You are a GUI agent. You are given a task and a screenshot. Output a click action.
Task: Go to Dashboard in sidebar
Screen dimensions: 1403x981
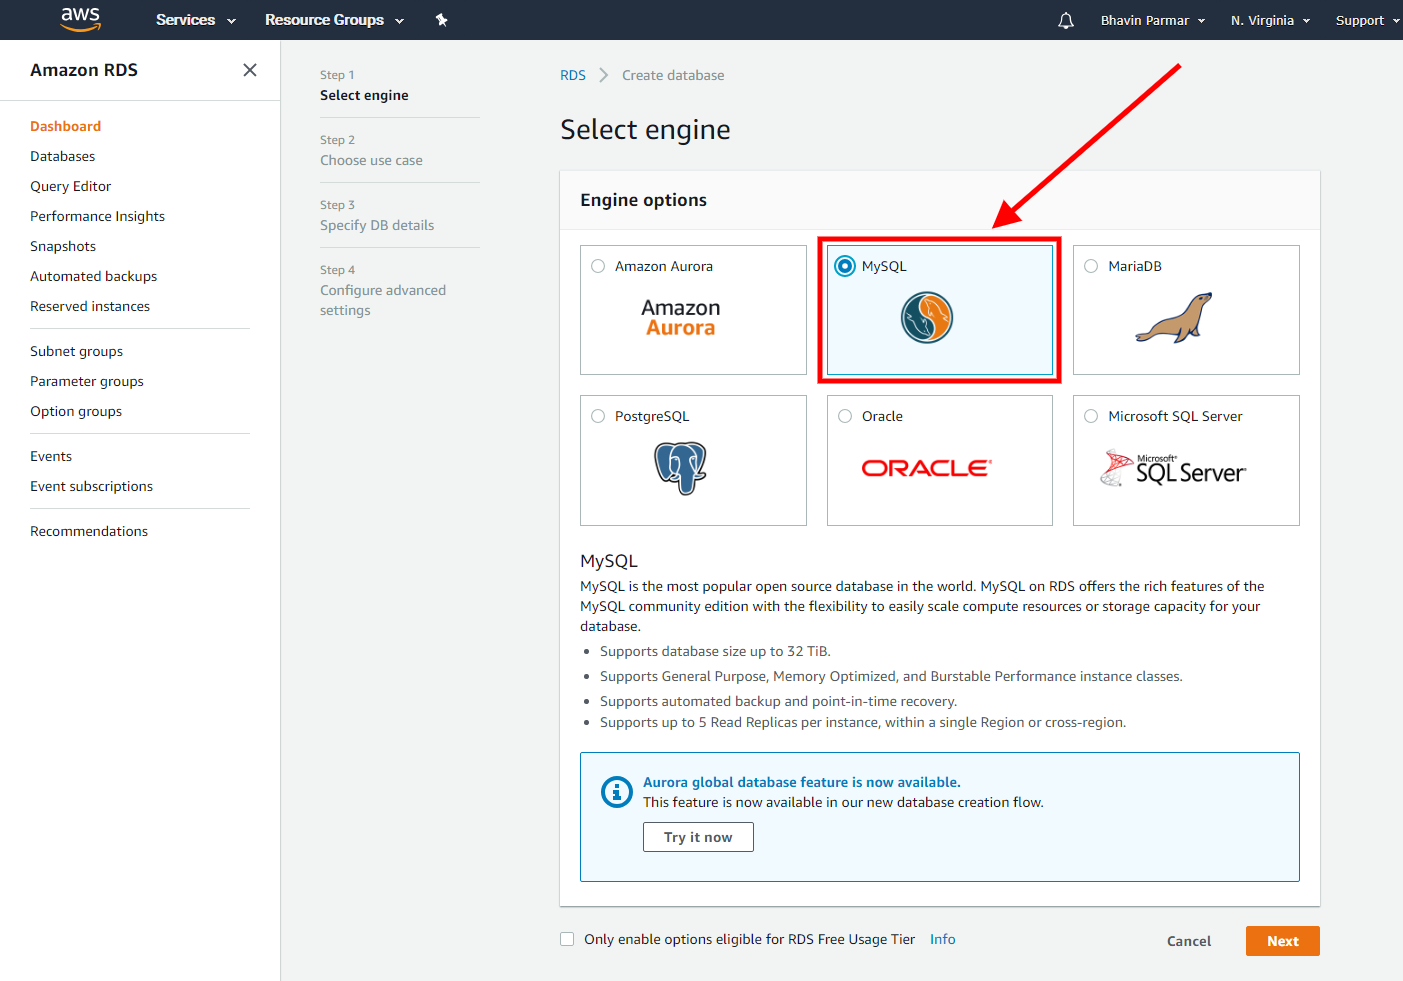point(66,126)
